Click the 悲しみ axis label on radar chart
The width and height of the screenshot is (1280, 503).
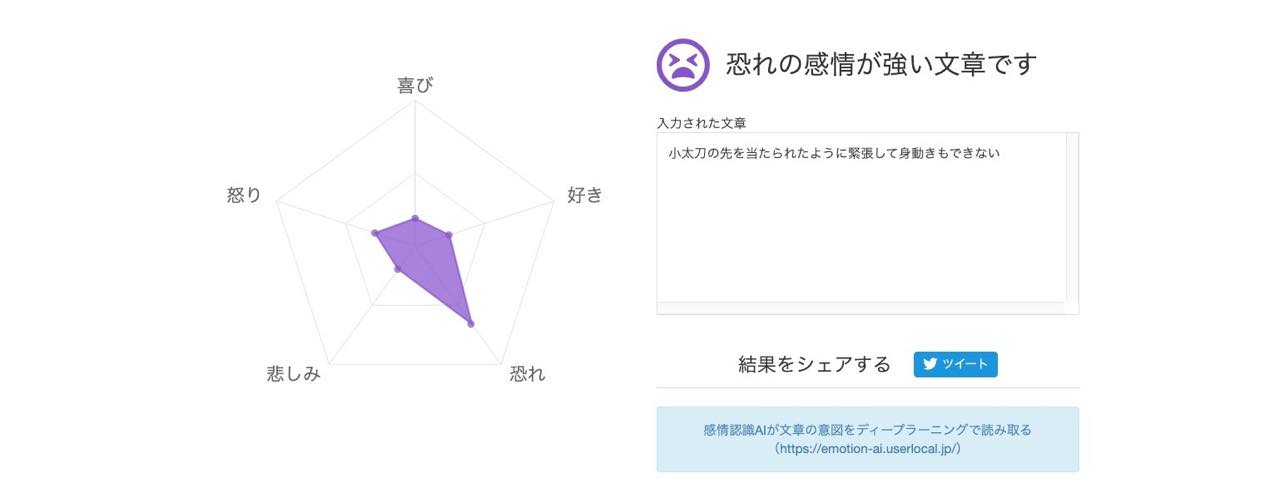click(x=294, y=374)
